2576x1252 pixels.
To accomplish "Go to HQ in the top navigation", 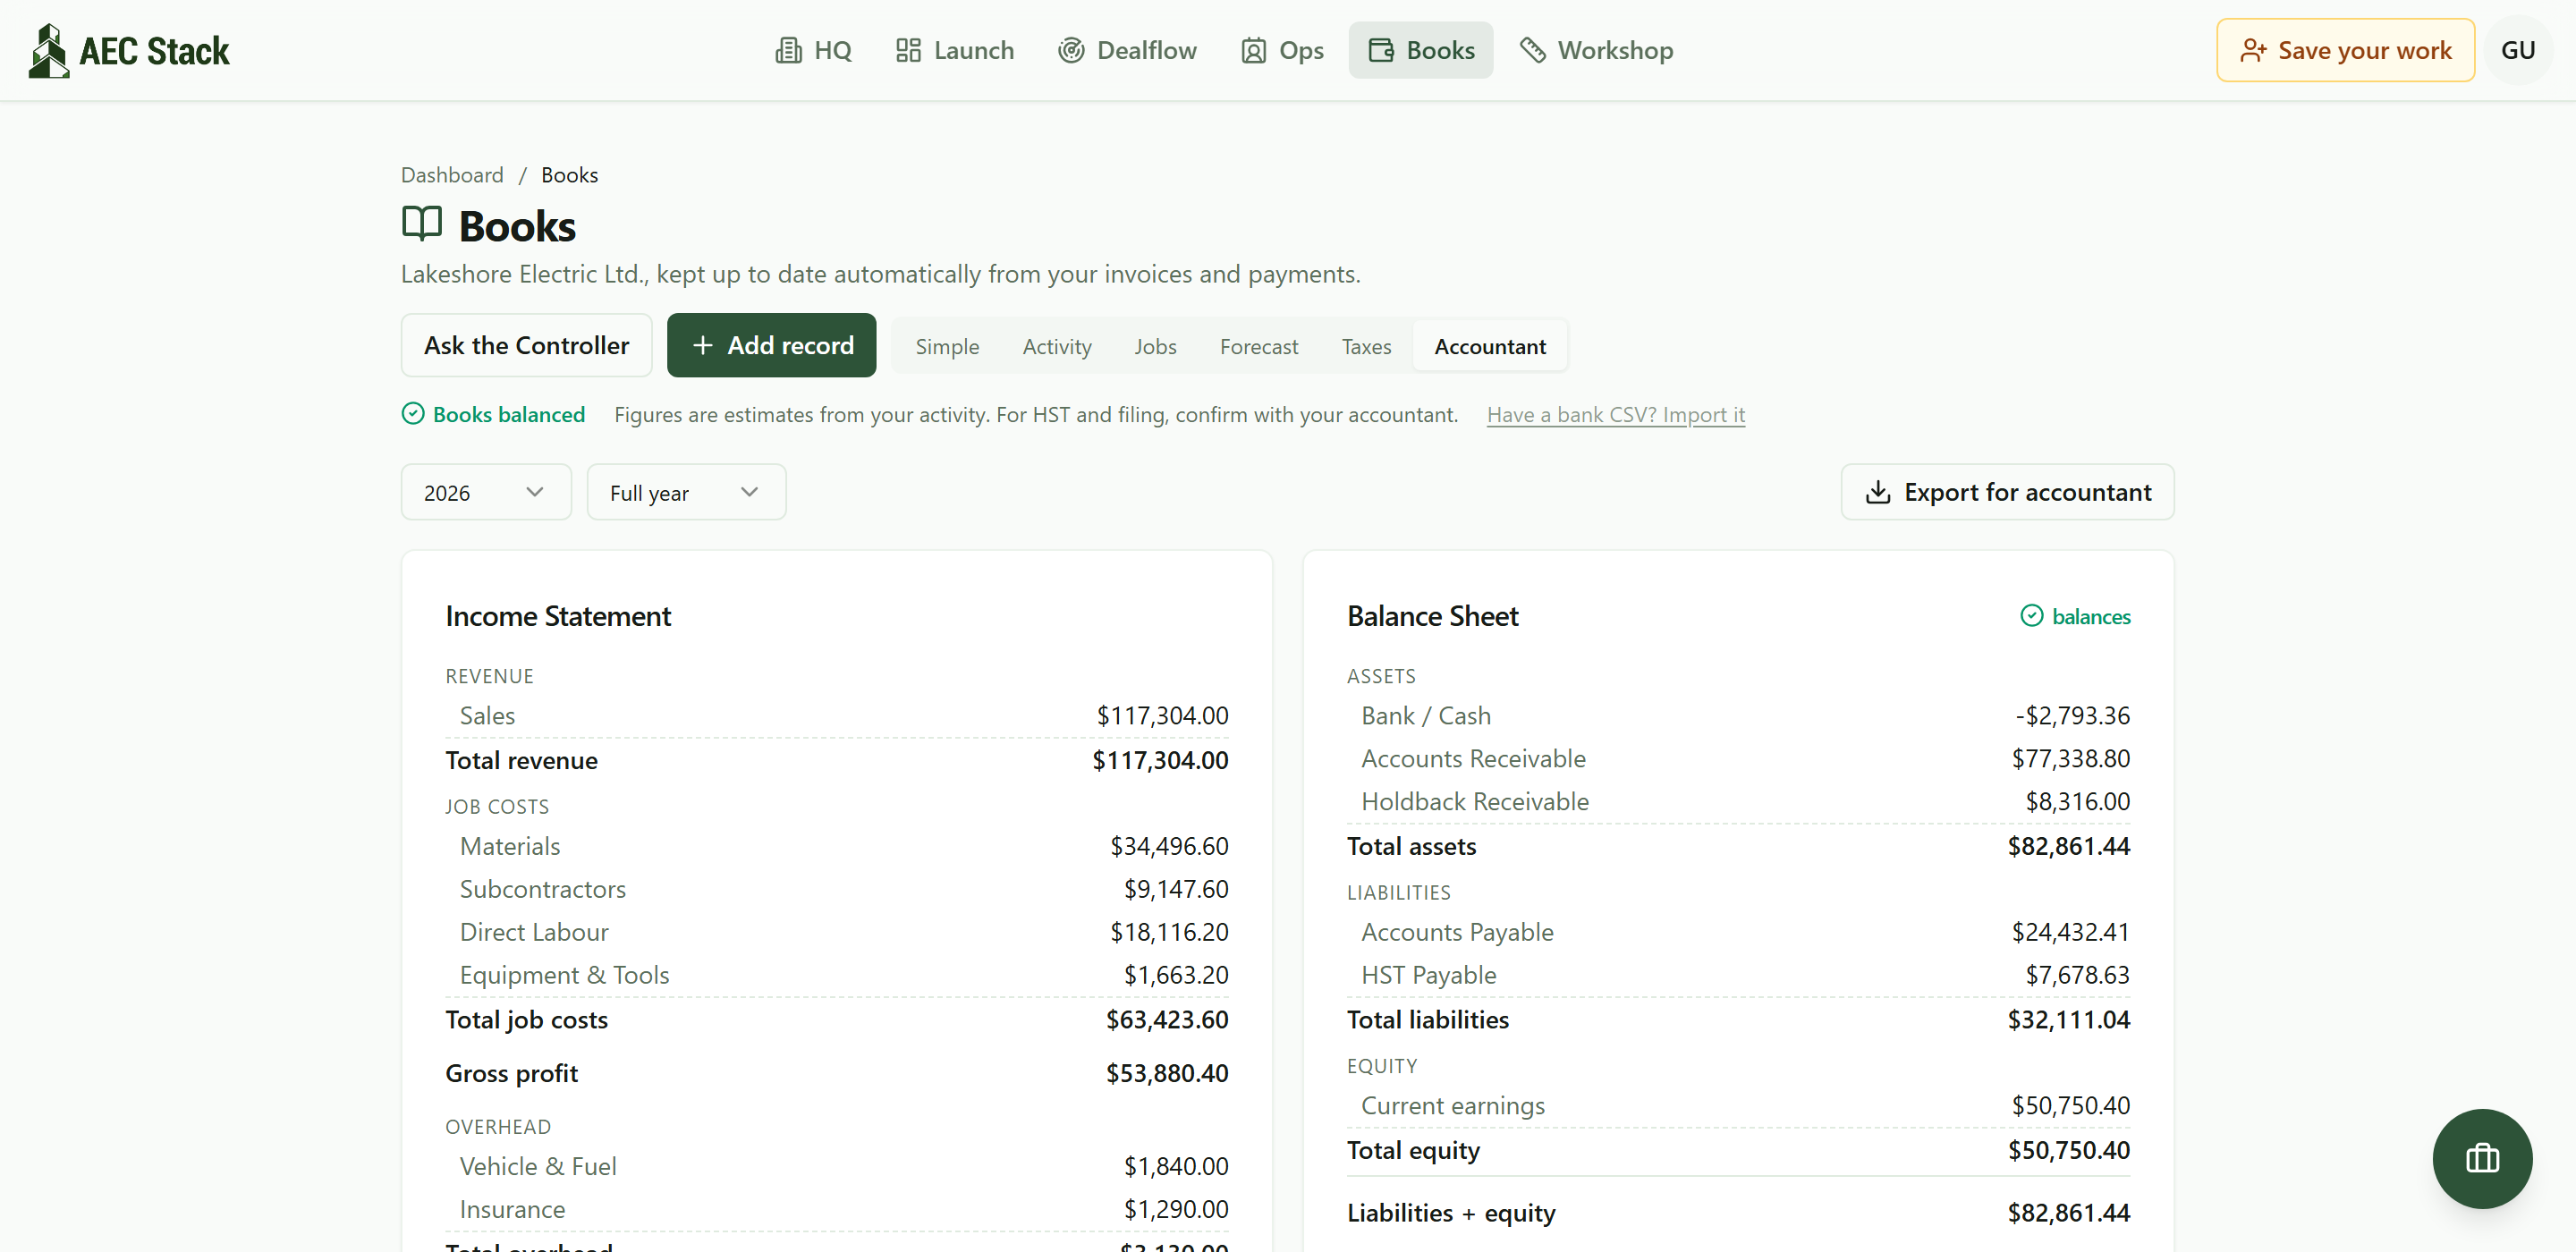I will tap(813, 50).
